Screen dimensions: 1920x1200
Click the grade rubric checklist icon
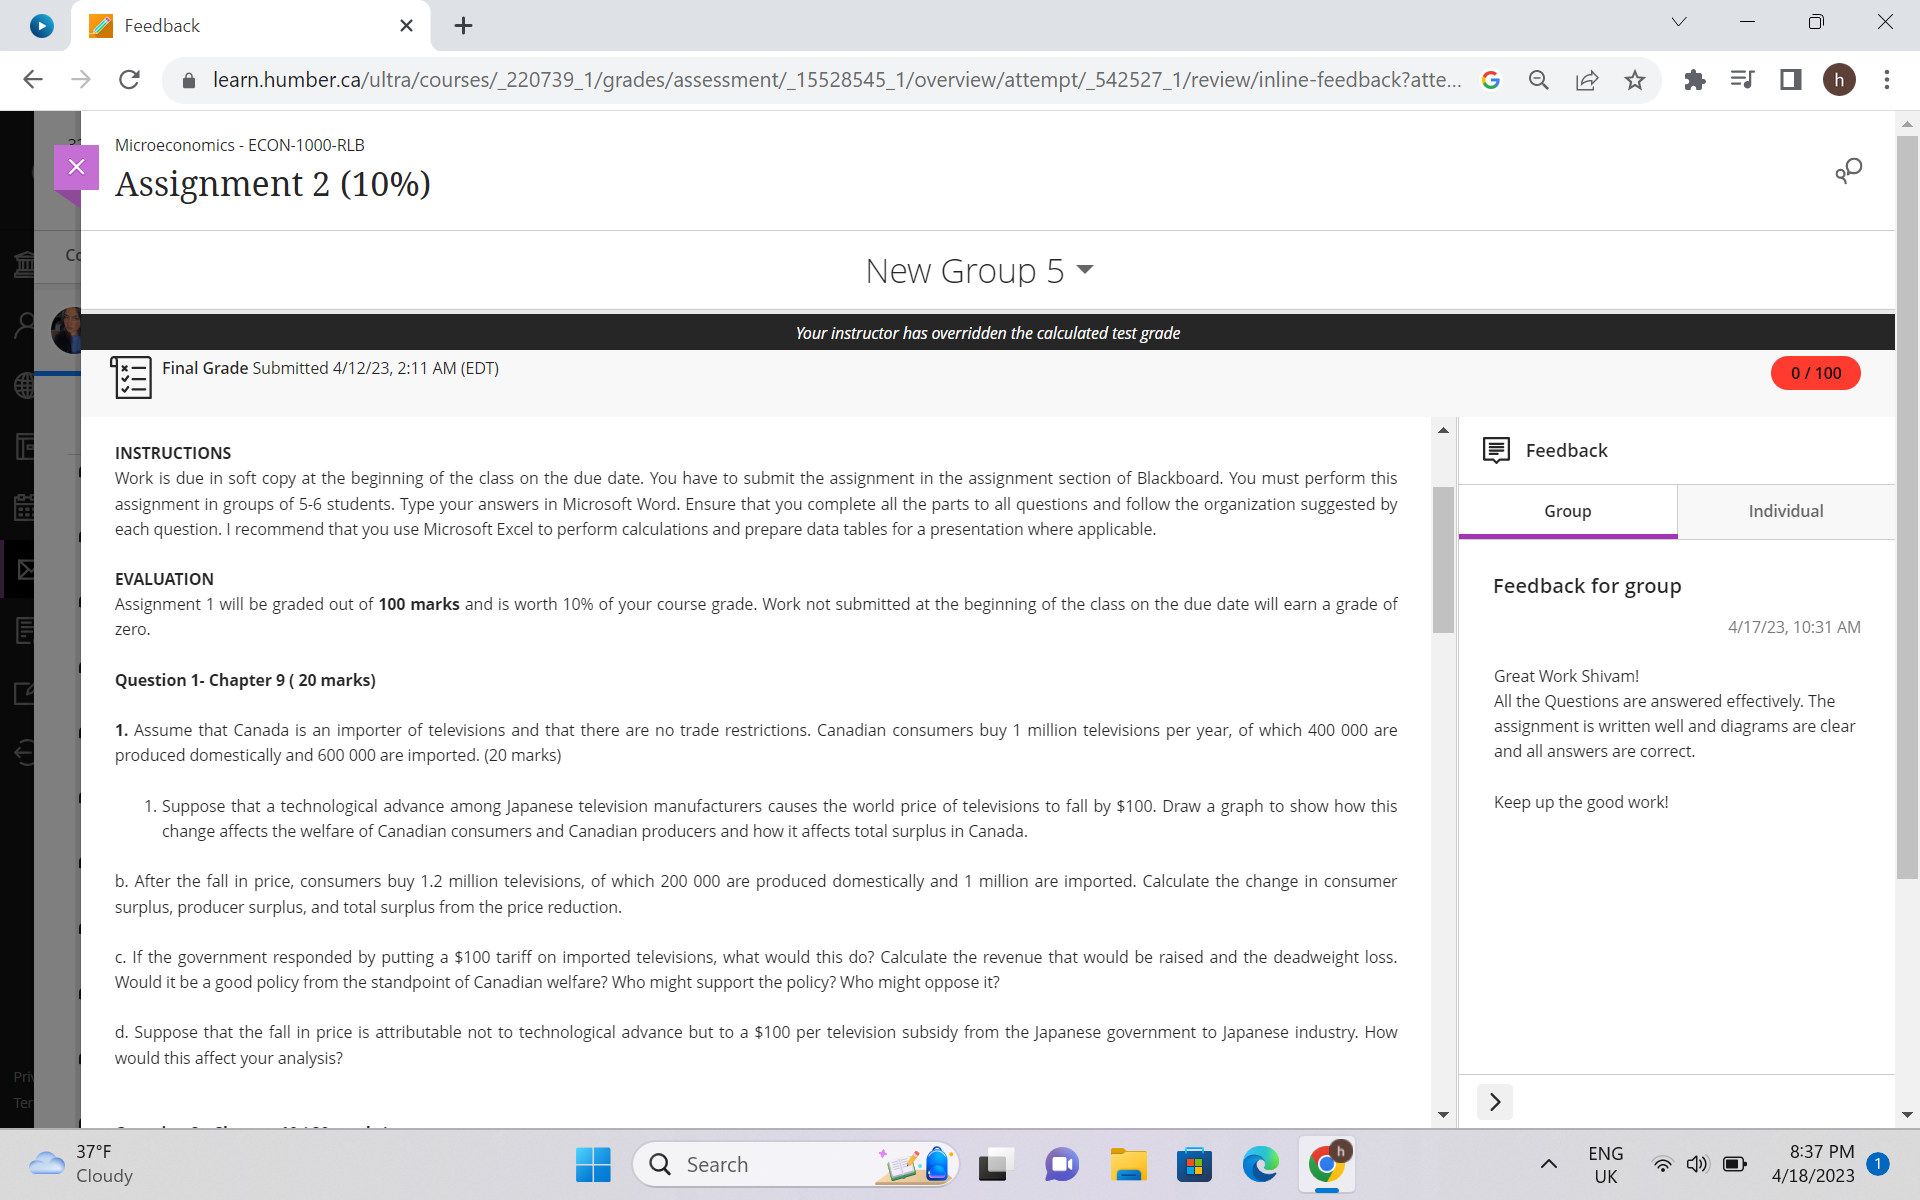[131, 377]
